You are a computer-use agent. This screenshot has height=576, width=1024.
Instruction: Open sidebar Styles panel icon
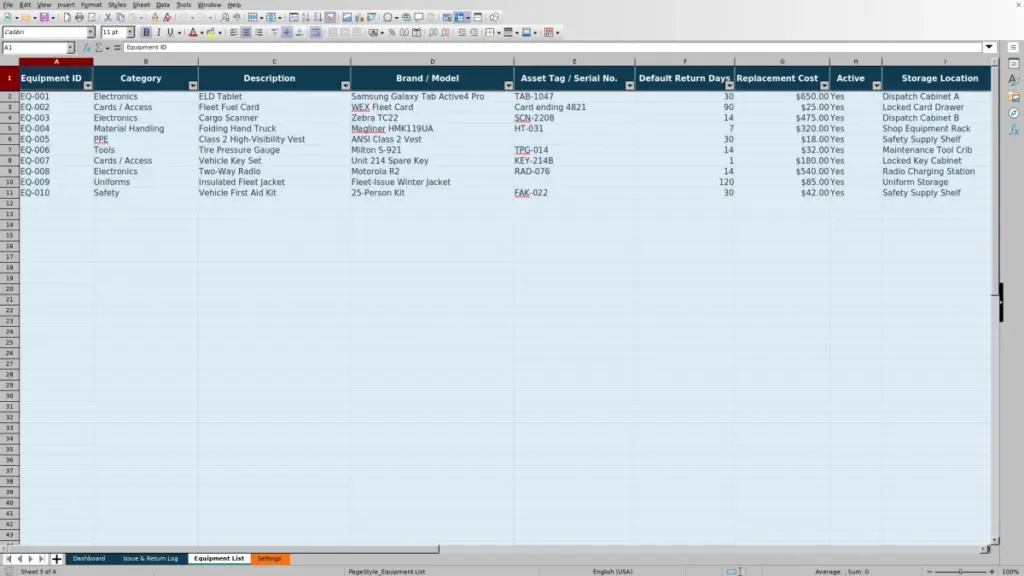pos(1014,80)
